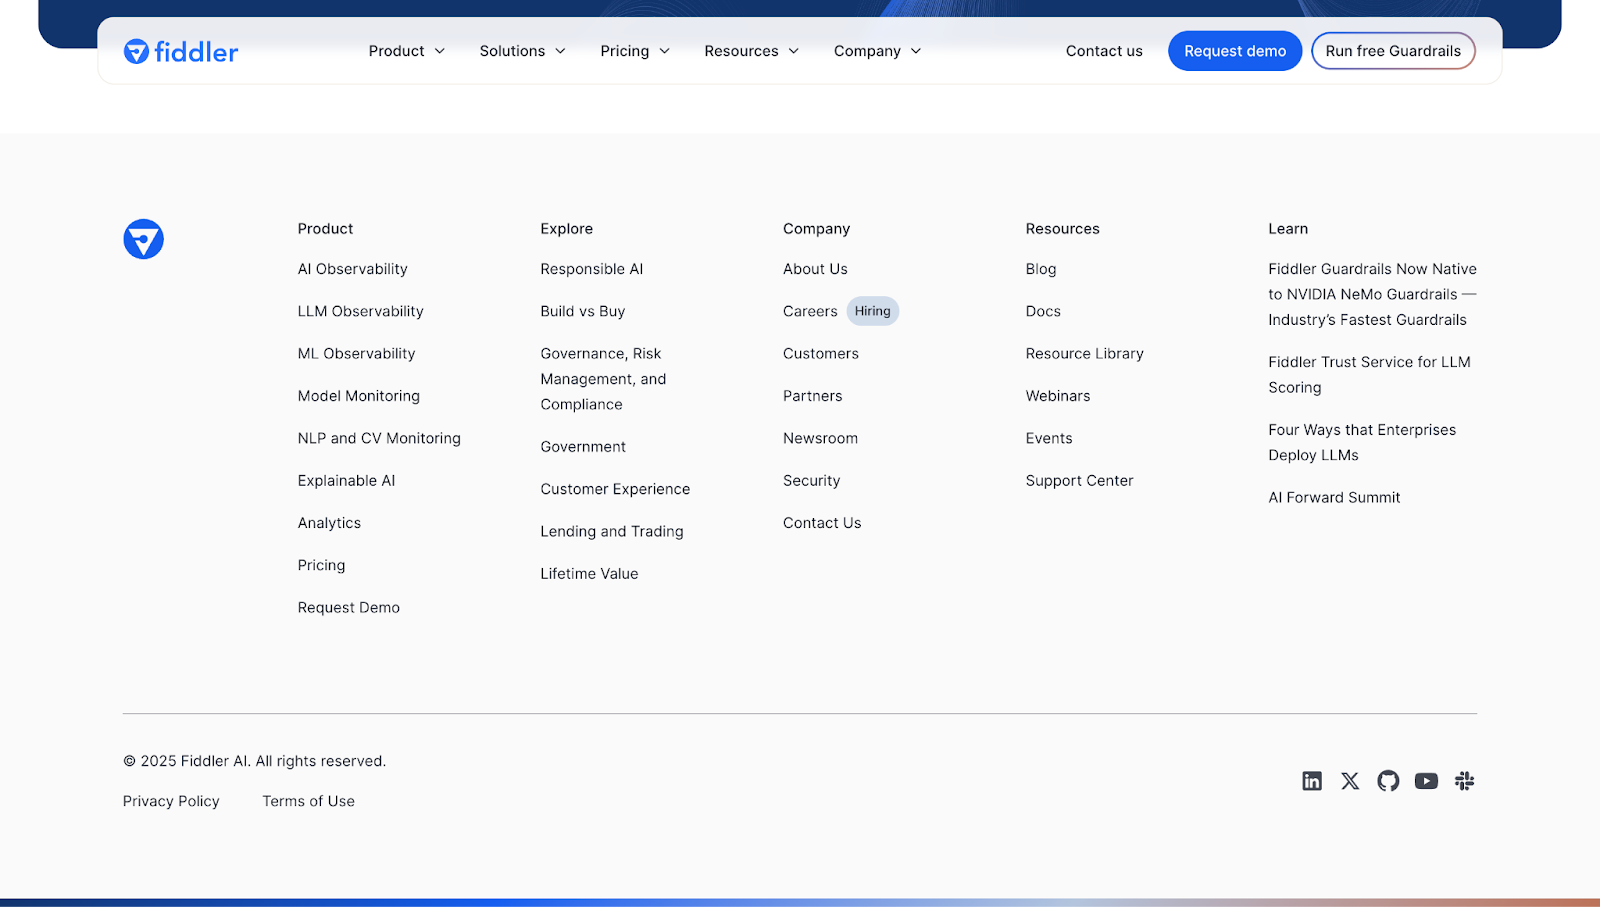Open the Resources menu in the navbar
Screen dimensions: 1600x907
click(x=751, y=51)
